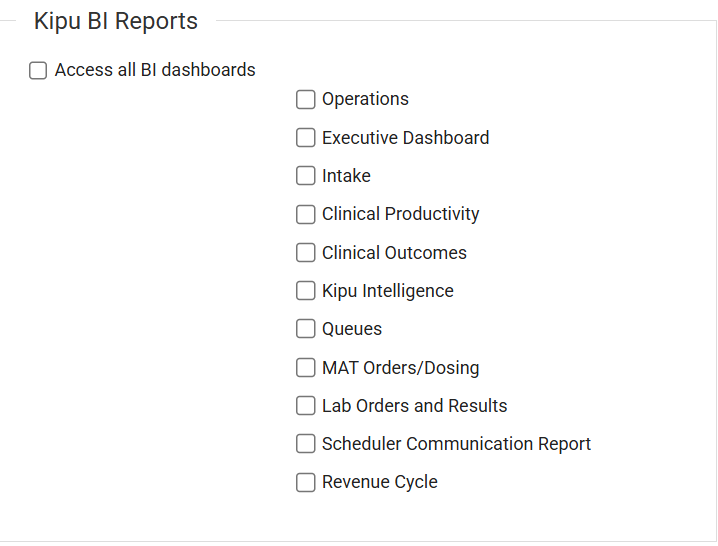This screenshot has width=718, height=546.
Task: Toggle the Intake checkbox
Action: [306, 176]
